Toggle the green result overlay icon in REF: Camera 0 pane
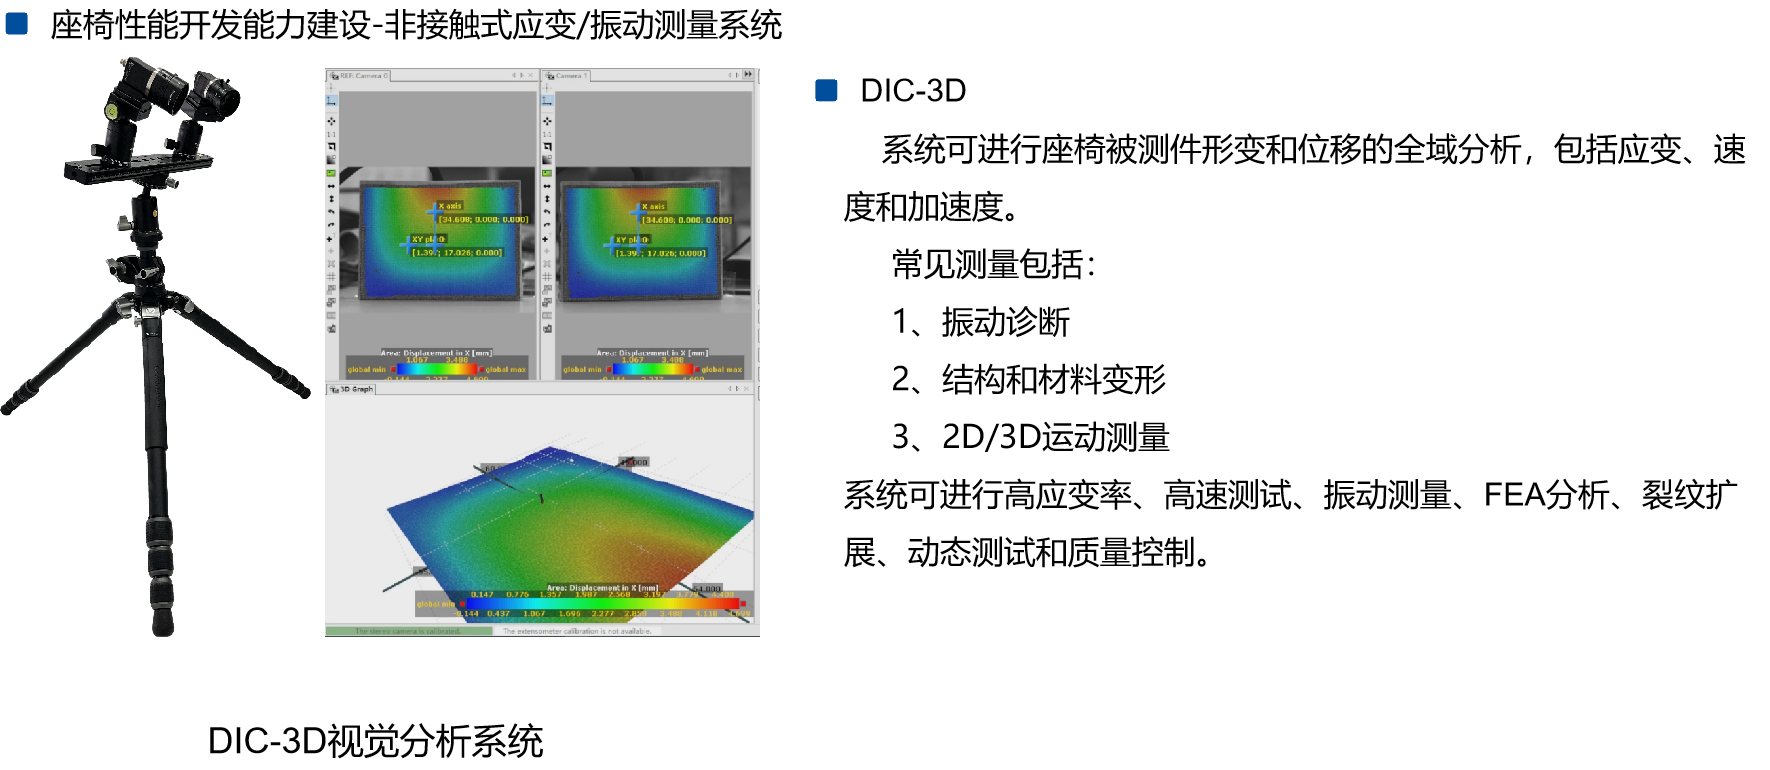Screen dimensions: 1770x770 (x=331, y=173)
